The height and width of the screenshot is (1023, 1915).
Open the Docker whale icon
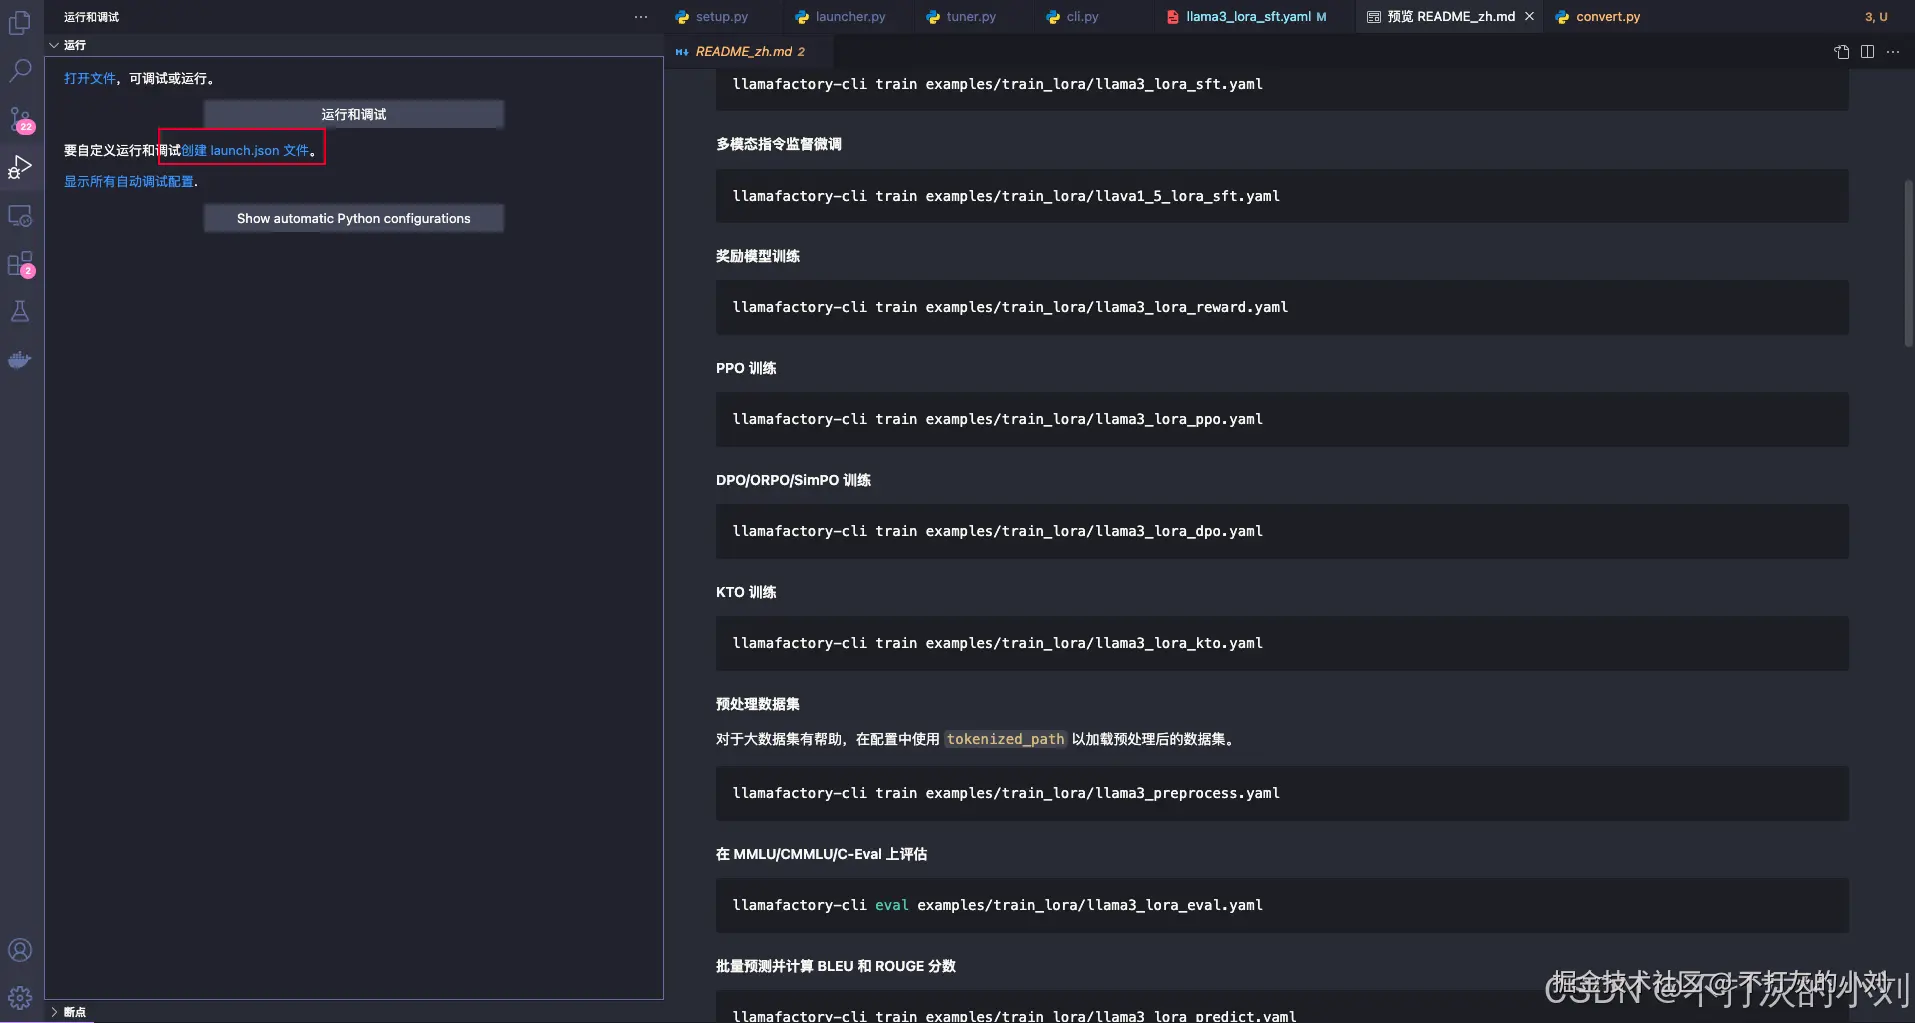click(20, 359)
